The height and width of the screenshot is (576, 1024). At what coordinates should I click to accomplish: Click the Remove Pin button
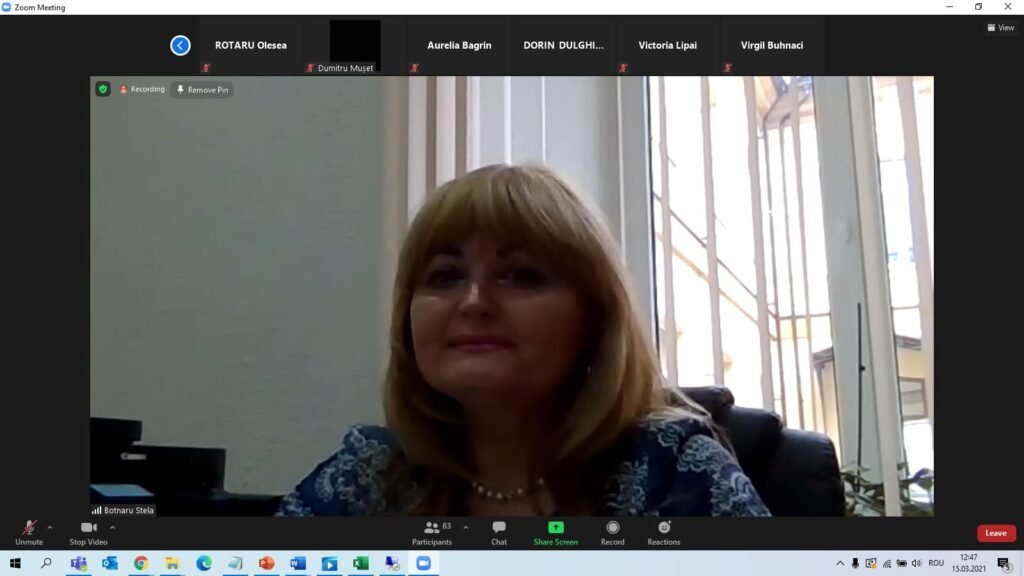point(202,89)
